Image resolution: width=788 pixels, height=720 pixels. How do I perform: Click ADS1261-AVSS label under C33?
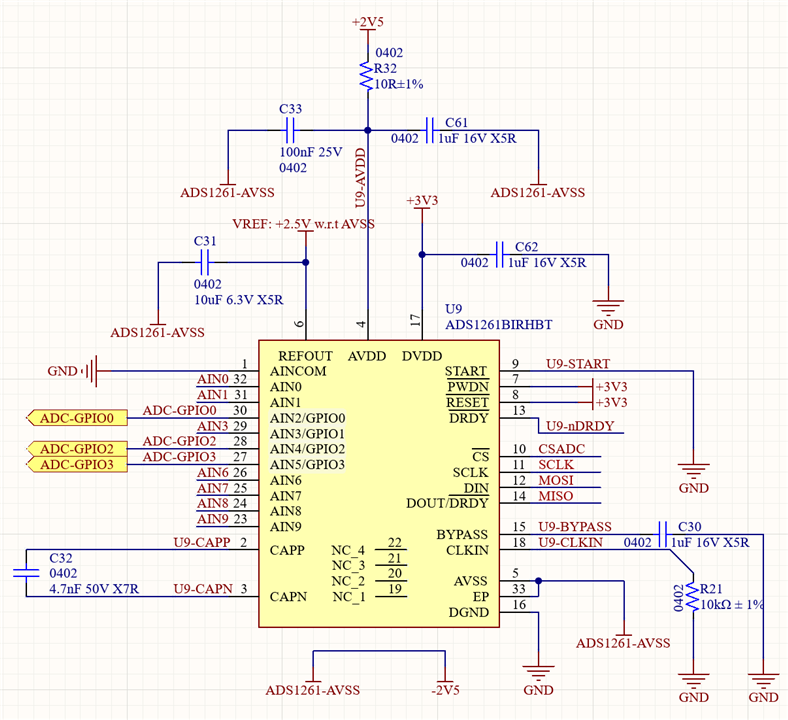(227, 192)
